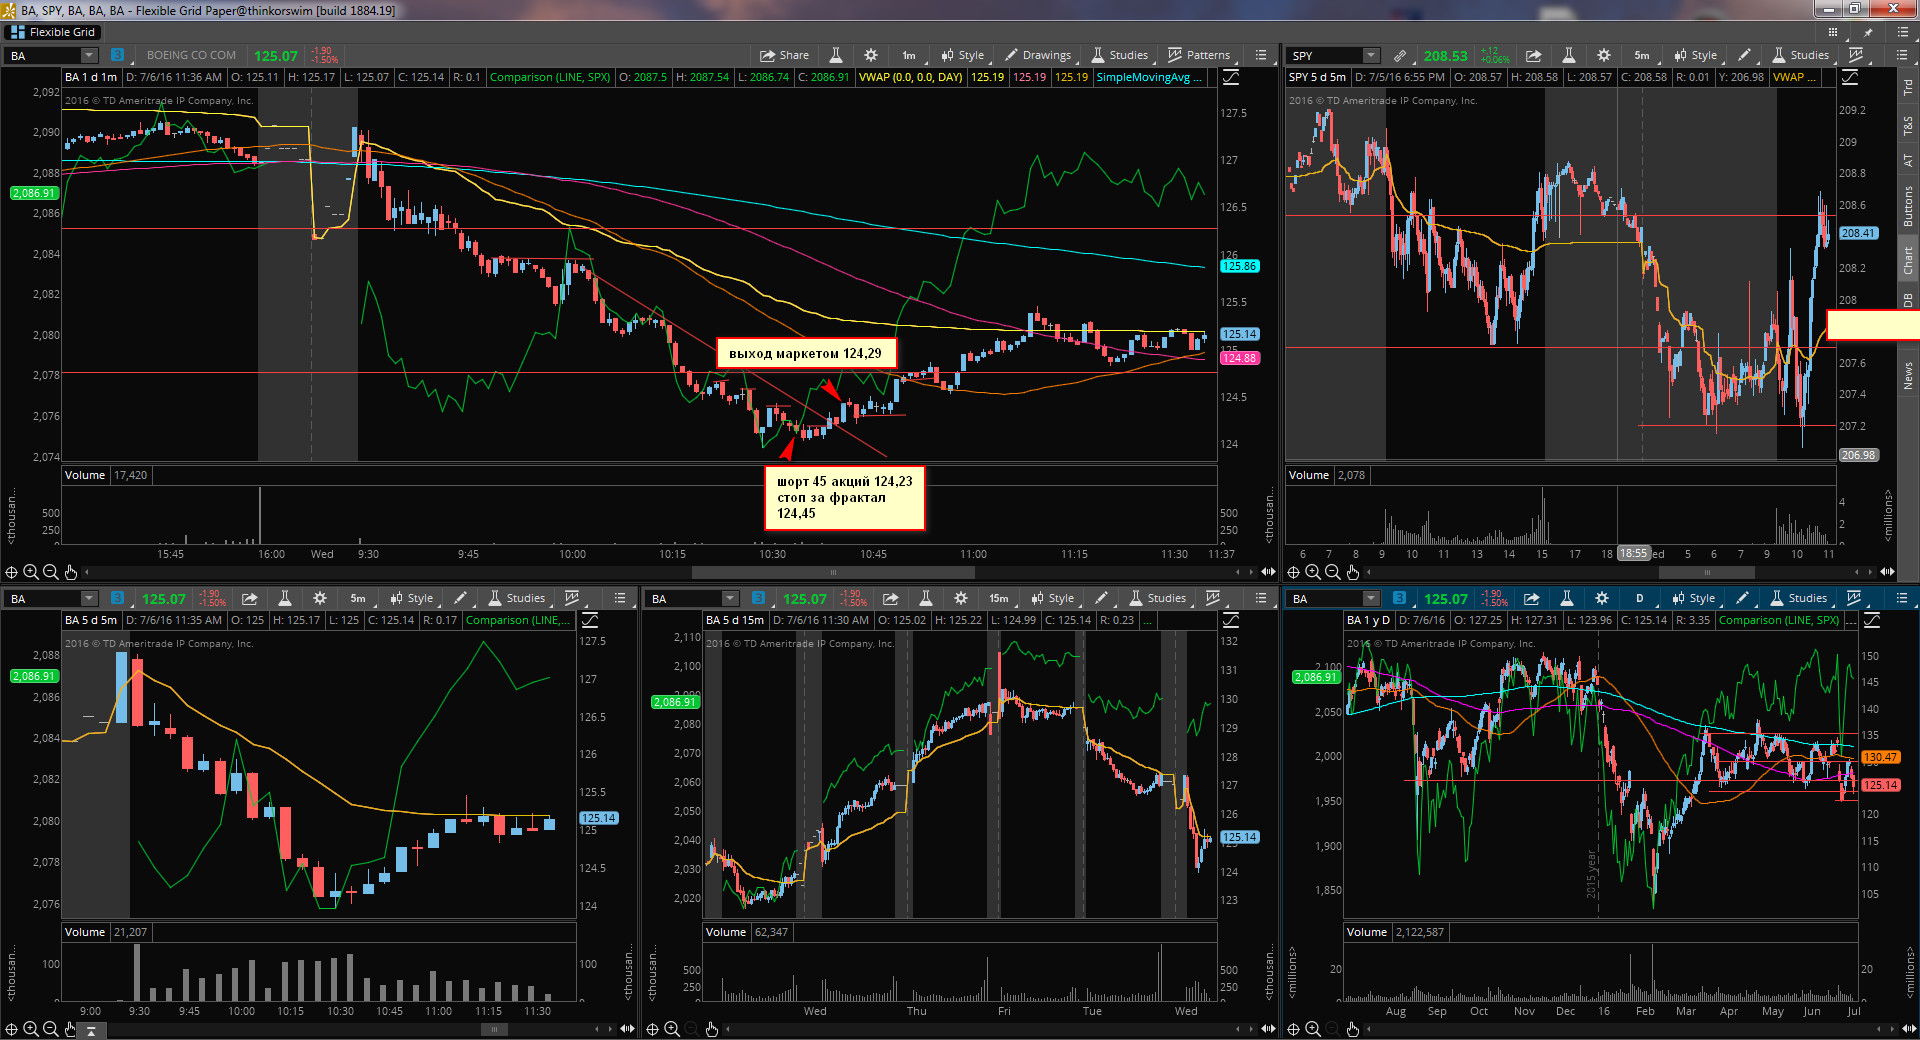This screenshot has height=1040, width=1920.
Task: Open the Trd sidebar tab
Action: (x=1908, y=88)
